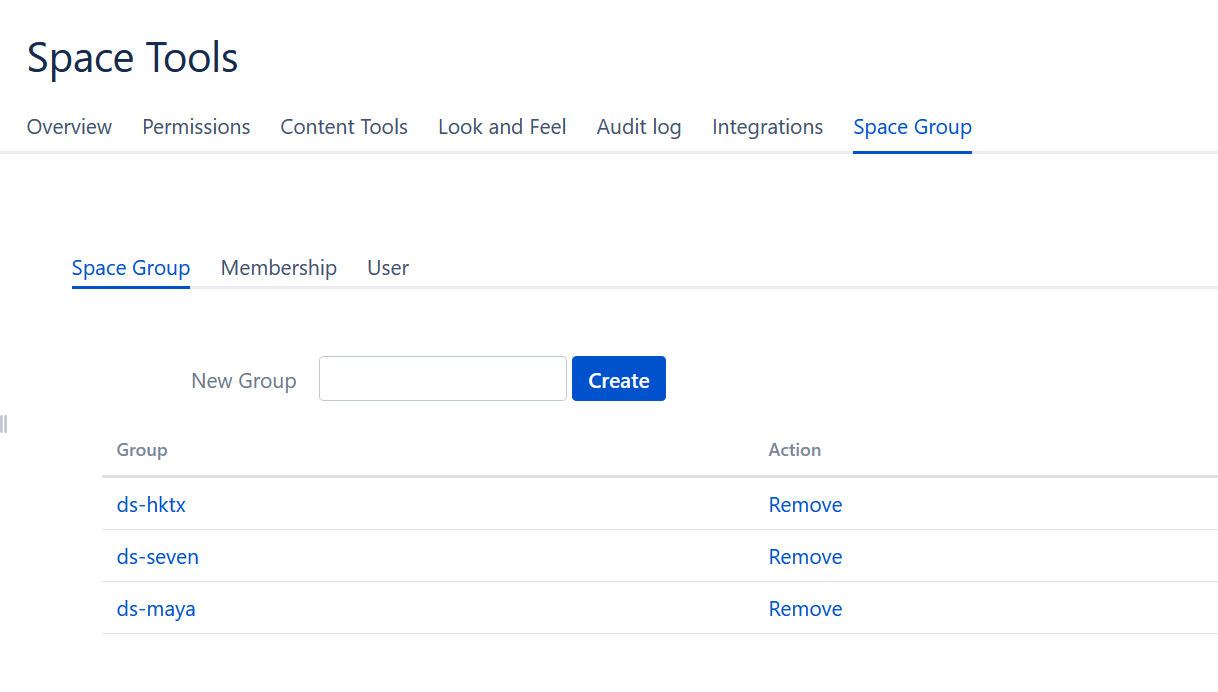
Task: Open the ds-hktx group link
Action: [151, 505]
